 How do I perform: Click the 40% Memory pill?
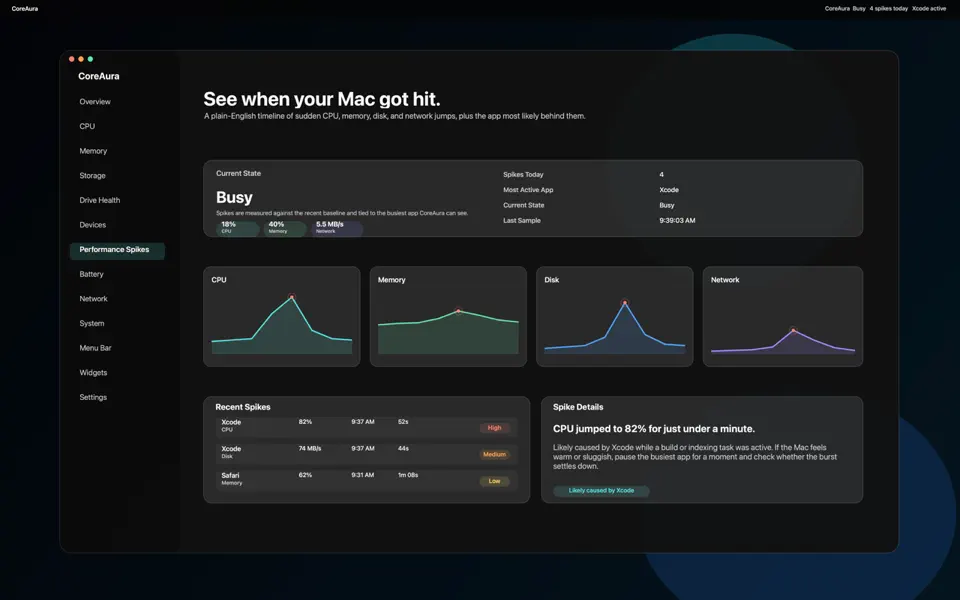point(285,228)
